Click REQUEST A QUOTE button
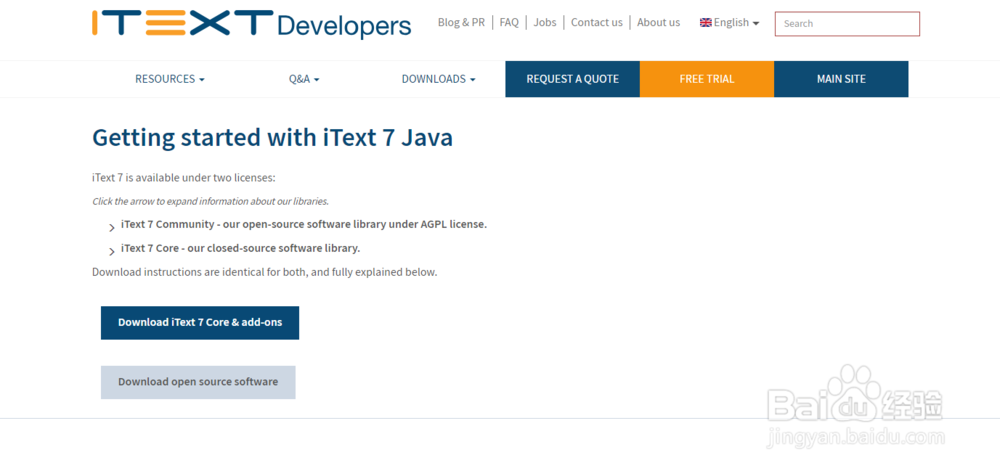Image resolution: width=1000 pixels, height=471 pixels. 573,79
